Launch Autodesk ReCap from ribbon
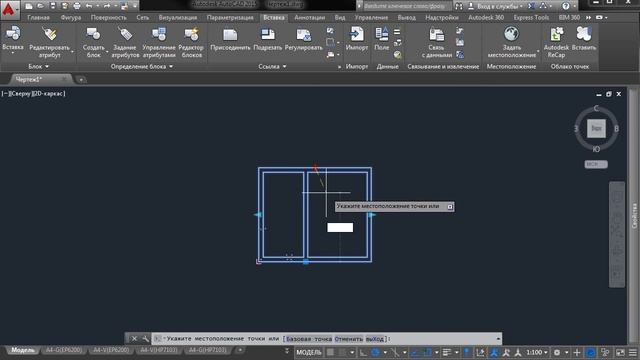 (556, 42)
